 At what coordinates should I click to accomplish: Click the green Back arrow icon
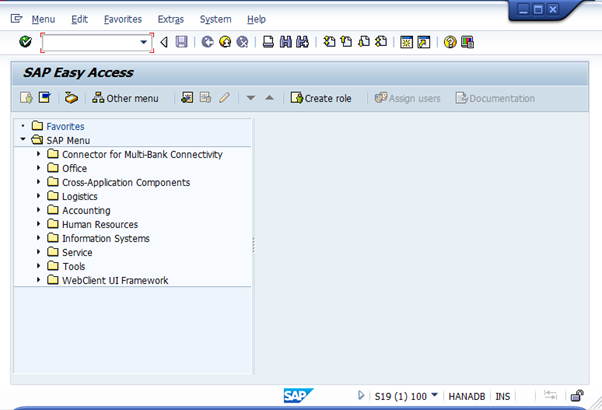(x=207, y=42)
